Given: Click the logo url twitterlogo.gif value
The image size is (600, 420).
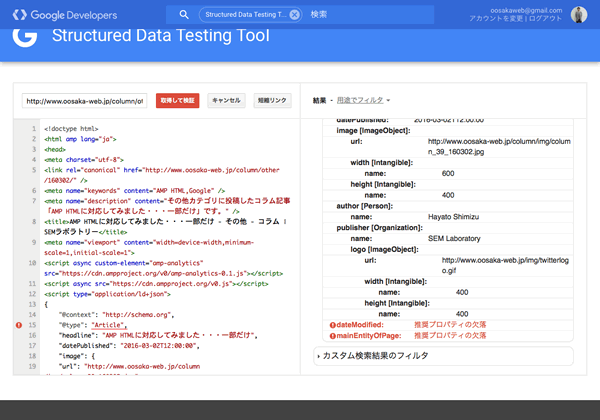Looking at the screenshot, I should (x=505, y=265).
